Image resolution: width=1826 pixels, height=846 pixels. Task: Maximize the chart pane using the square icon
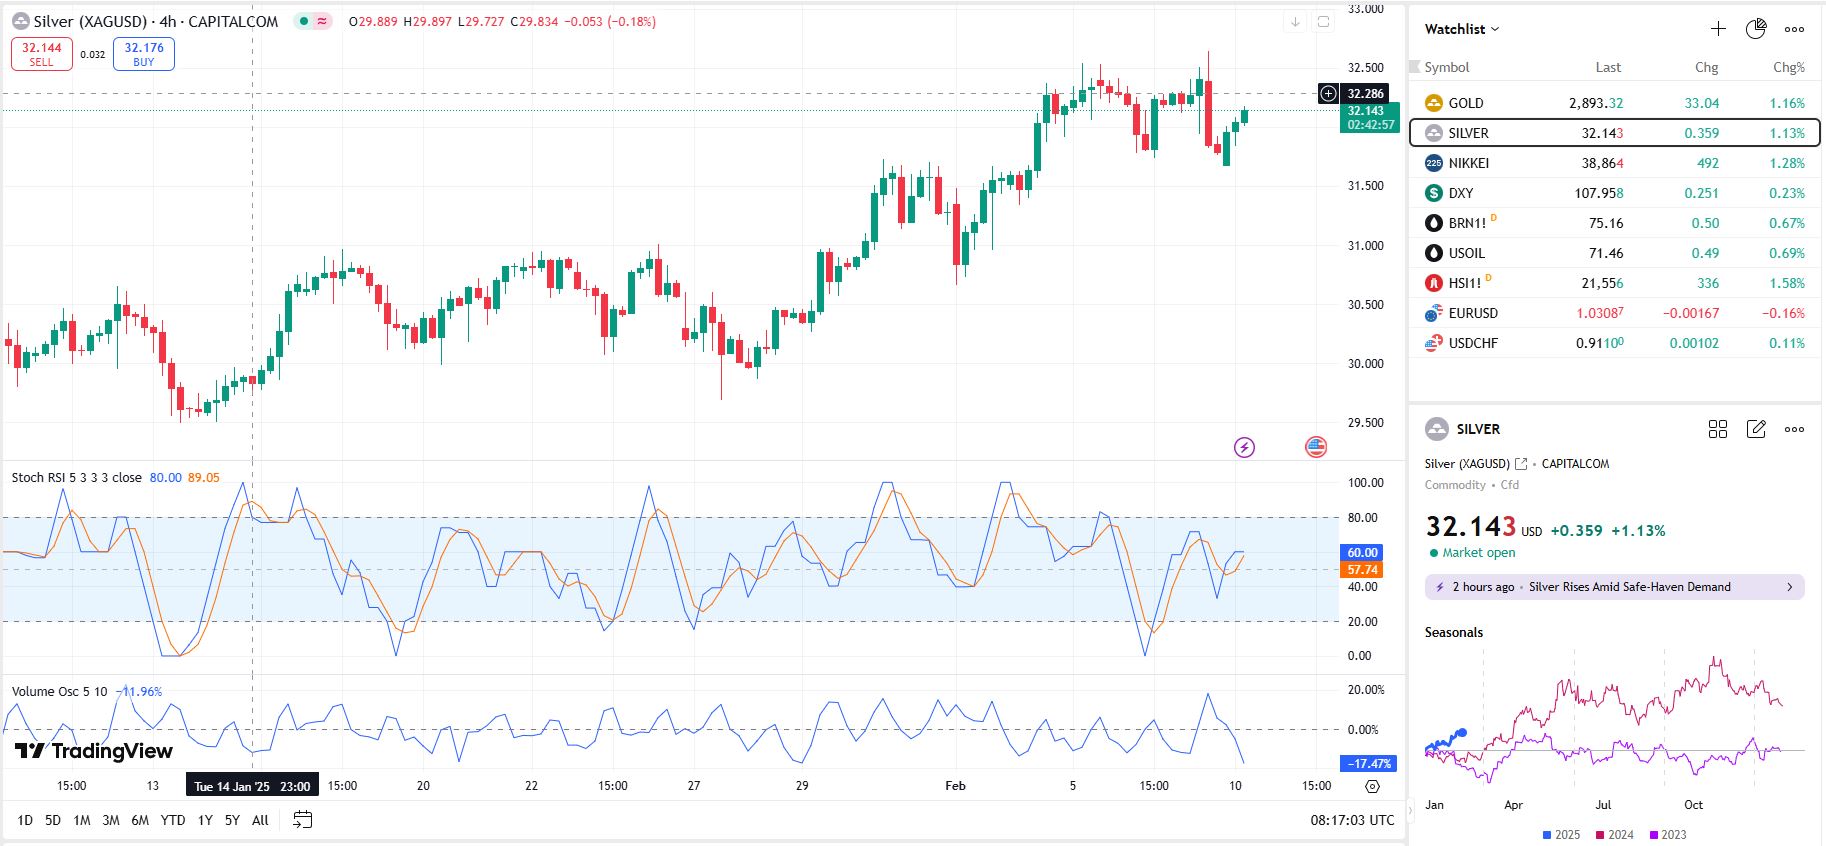[x=1323, y=22]
